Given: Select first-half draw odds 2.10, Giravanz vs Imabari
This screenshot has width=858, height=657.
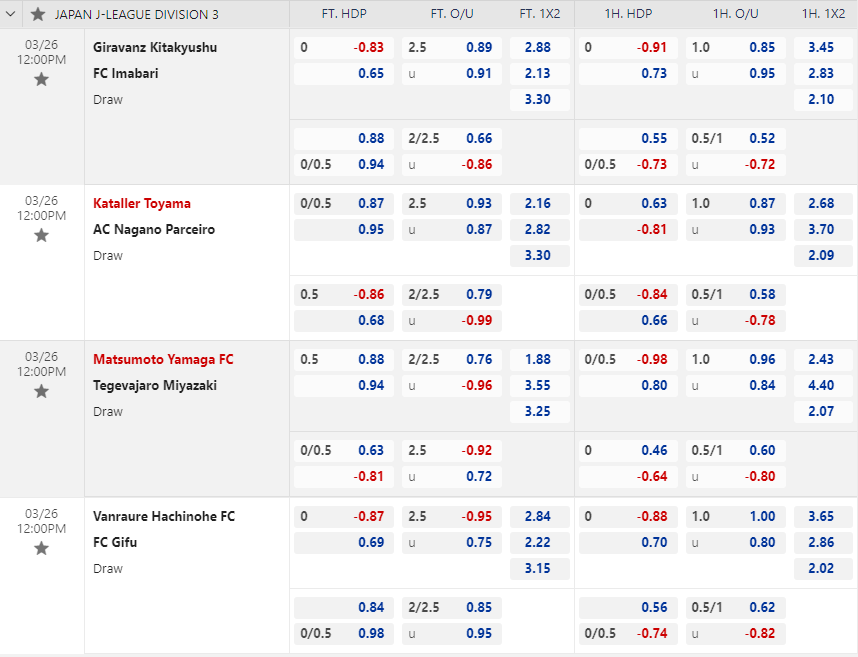Looking at the screenshot, I should [x=823, y=100].
